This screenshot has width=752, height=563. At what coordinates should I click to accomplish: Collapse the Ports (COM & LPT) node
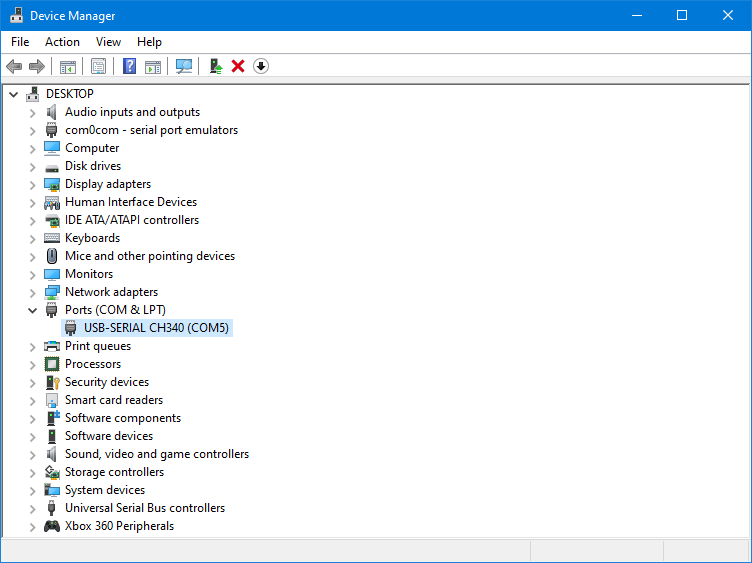(x=32, y=310)
